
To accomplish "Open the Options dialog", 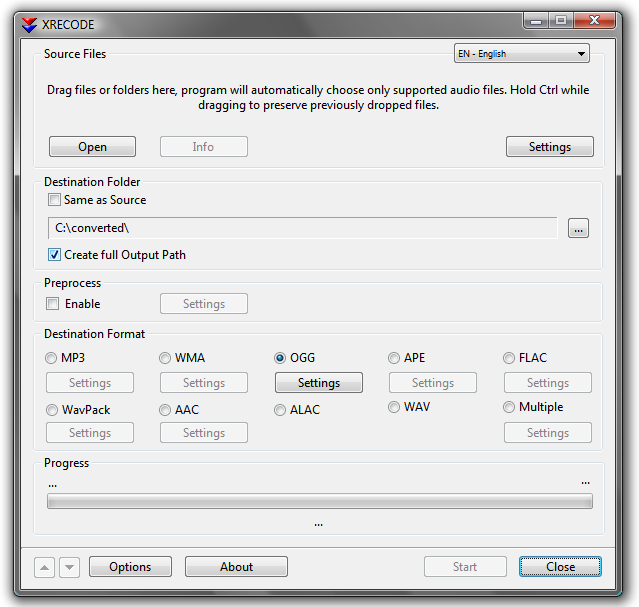I will coord(130,567).
